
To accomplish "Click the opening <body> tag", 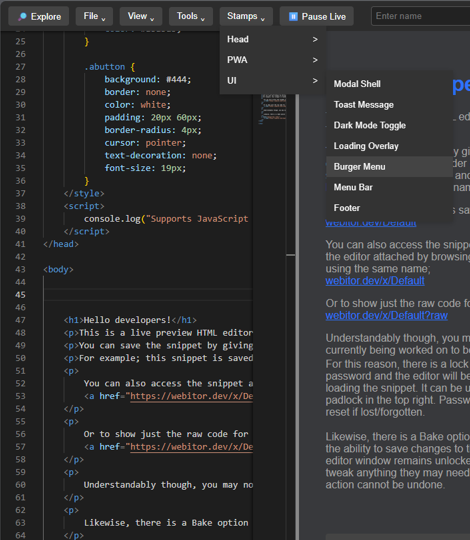I will click(58, 269).
